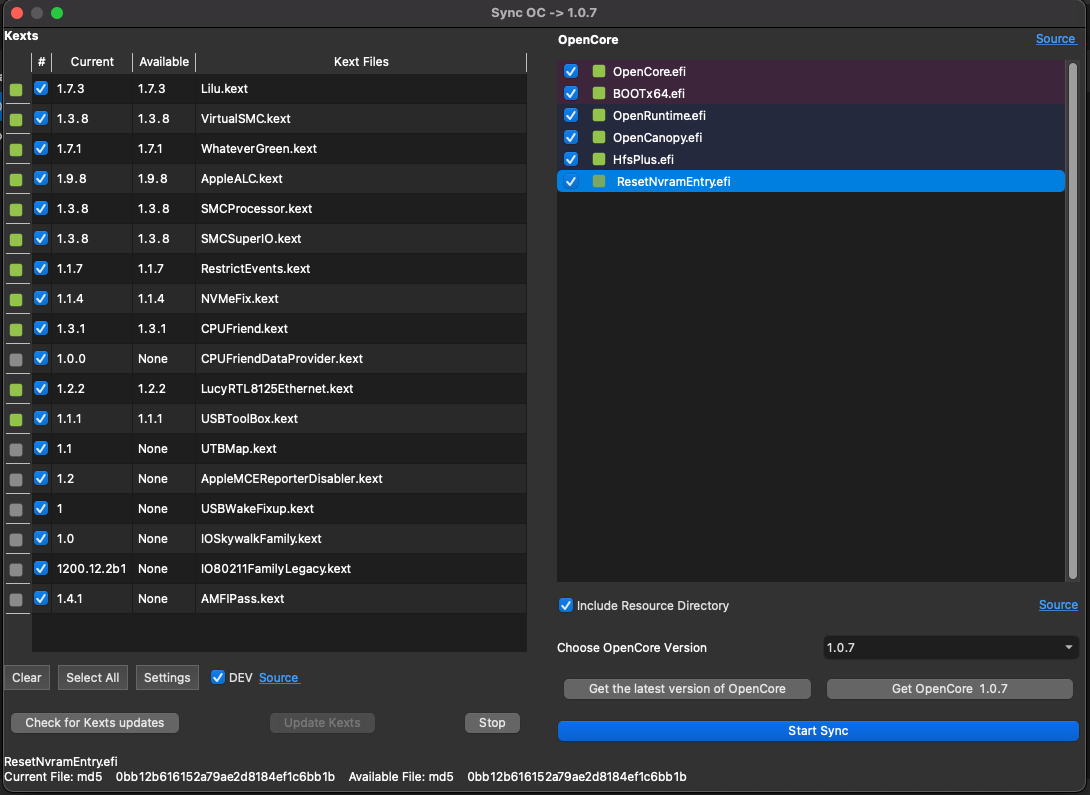
Task: Toggle the UTBMap.kext checkbox
Action: click(x=41, y=448)
